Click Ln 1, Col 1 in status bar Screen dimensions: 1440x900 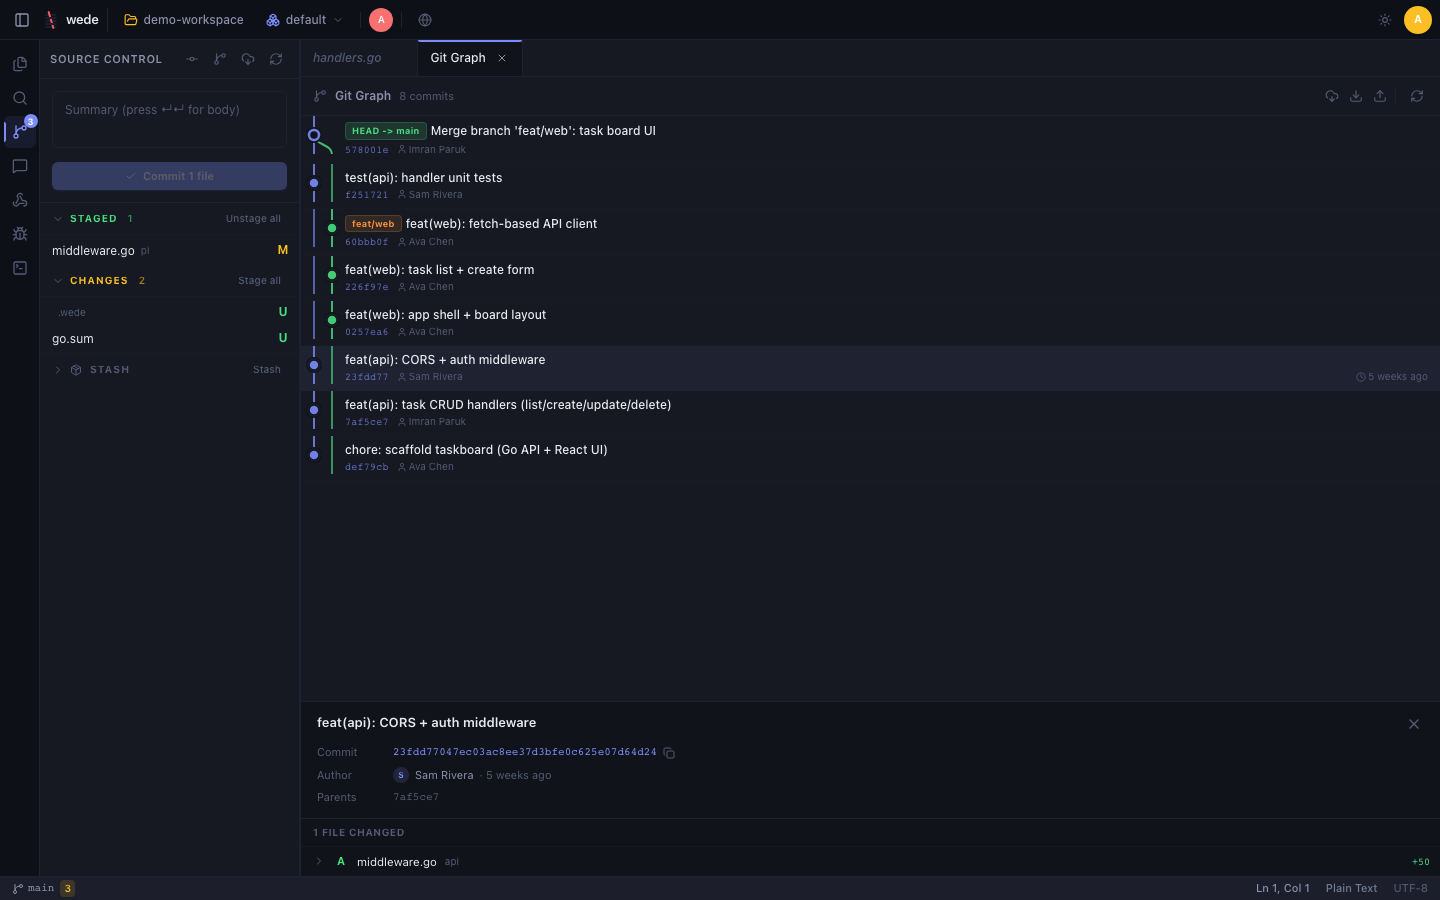tap(1283, 888)
